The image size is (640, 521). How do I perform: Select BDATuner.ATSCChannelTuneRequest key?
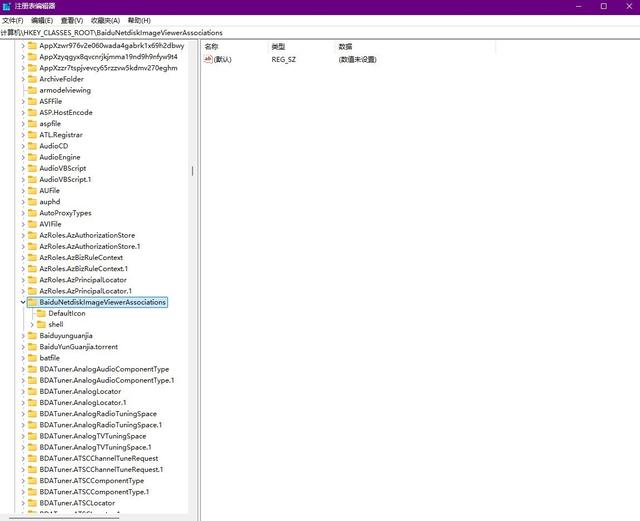click(99, 459)
